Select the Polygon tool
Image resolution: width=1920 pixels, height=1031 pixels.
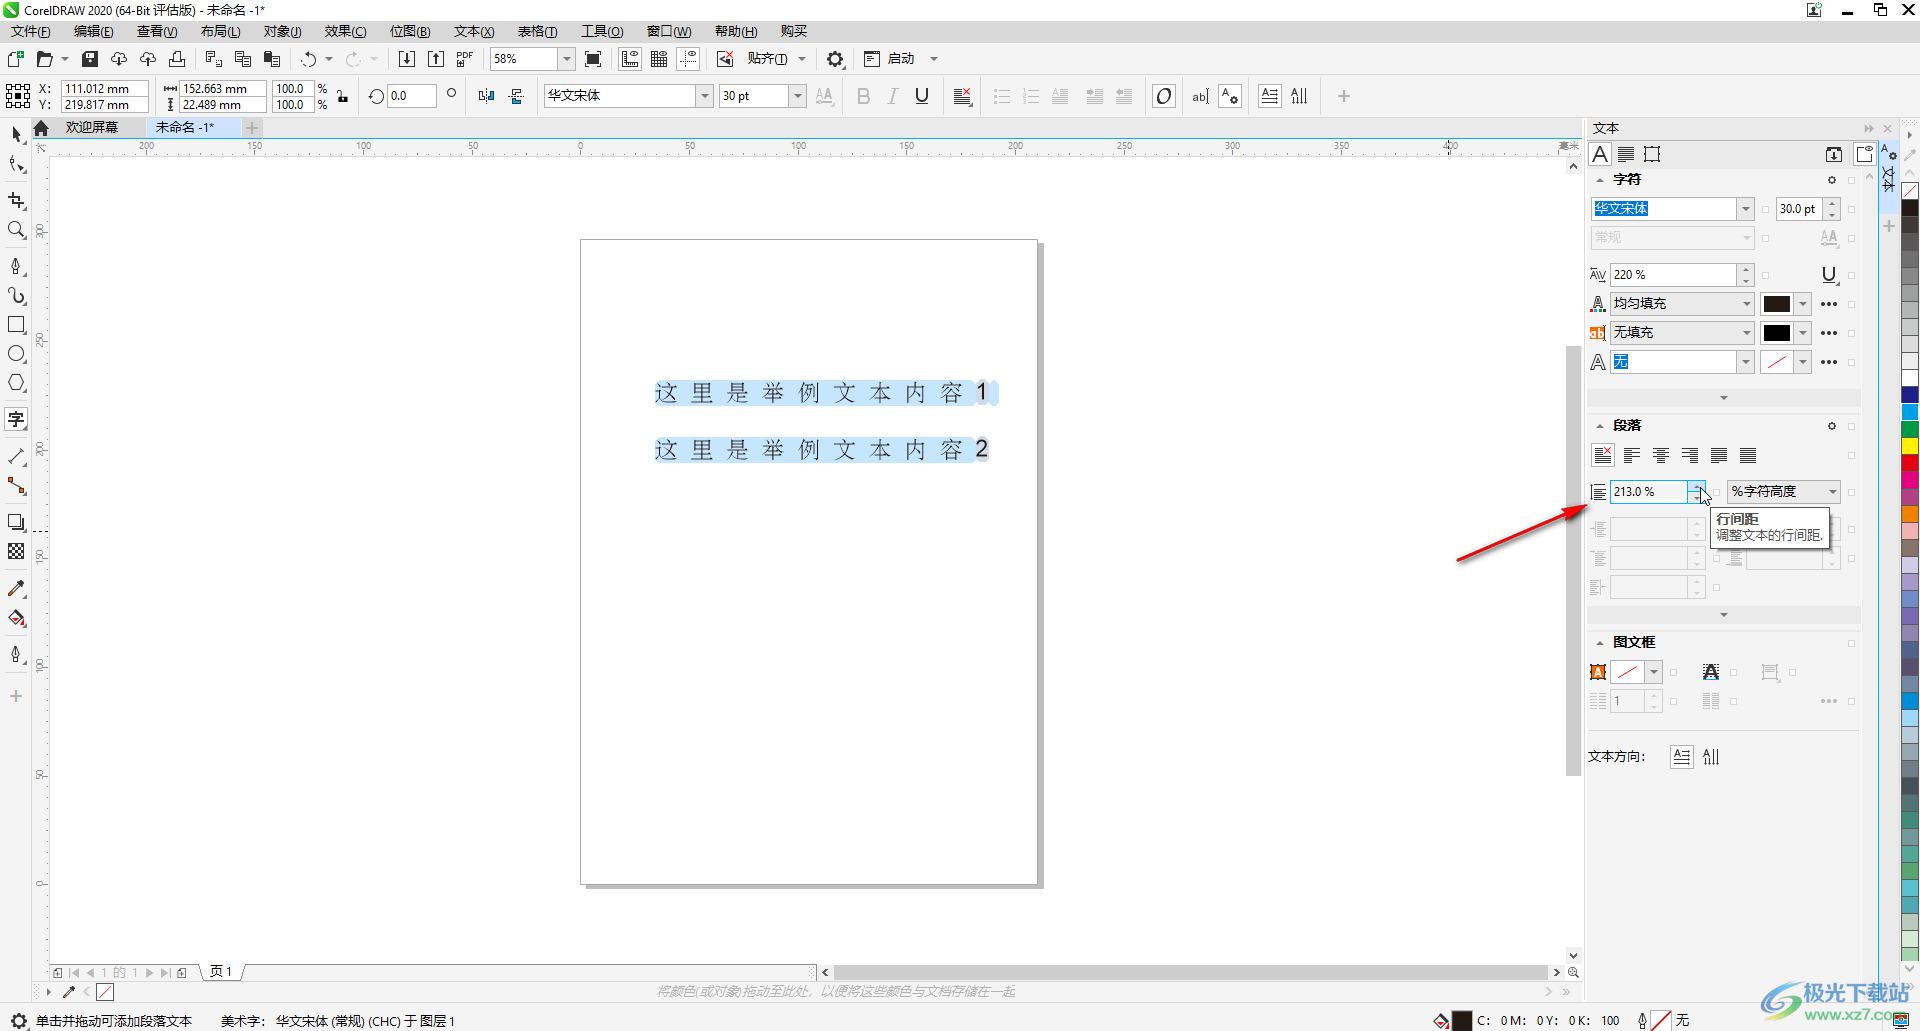point(16,383)
